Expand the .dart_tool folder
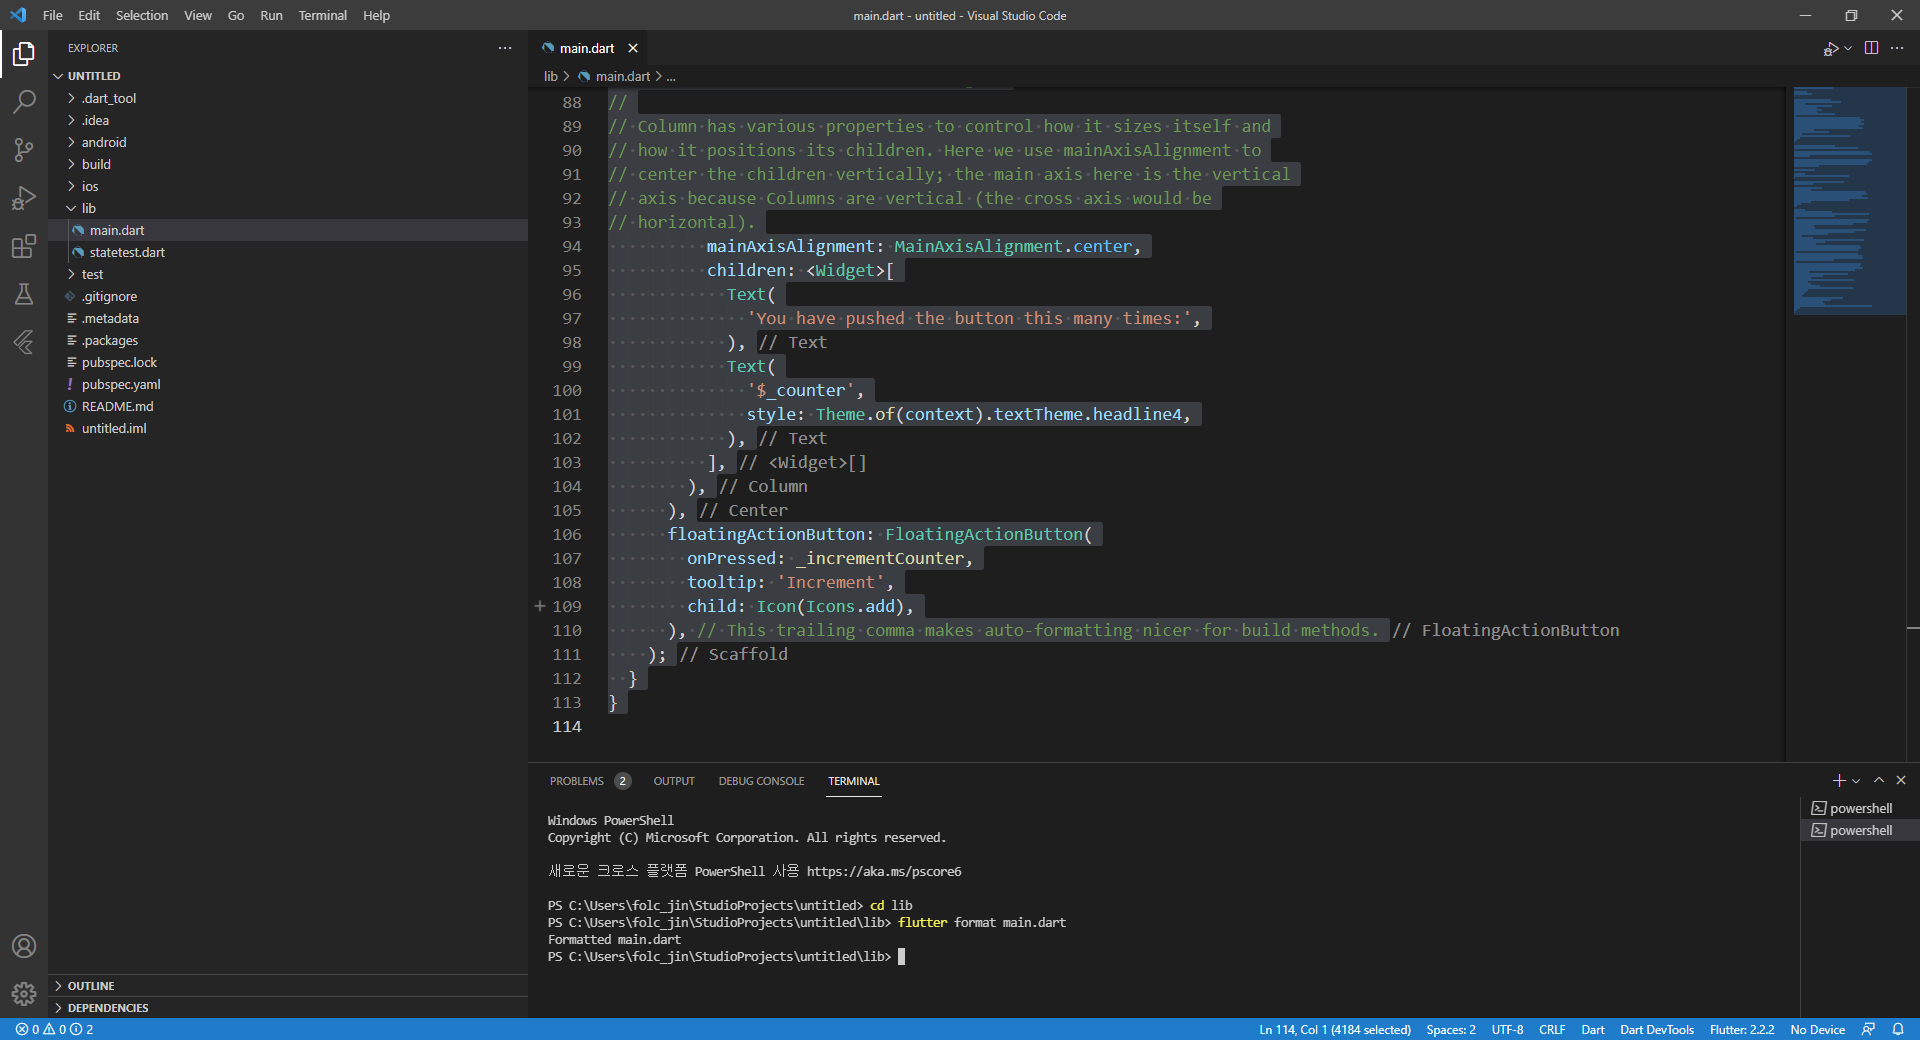1920x1040 pixels. click(x=109, y=98)
